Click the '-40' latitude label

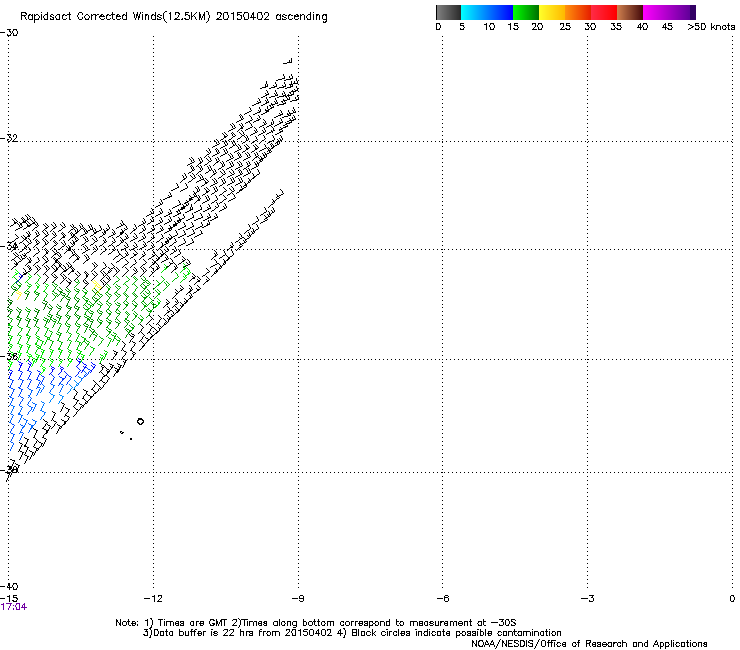9,587
